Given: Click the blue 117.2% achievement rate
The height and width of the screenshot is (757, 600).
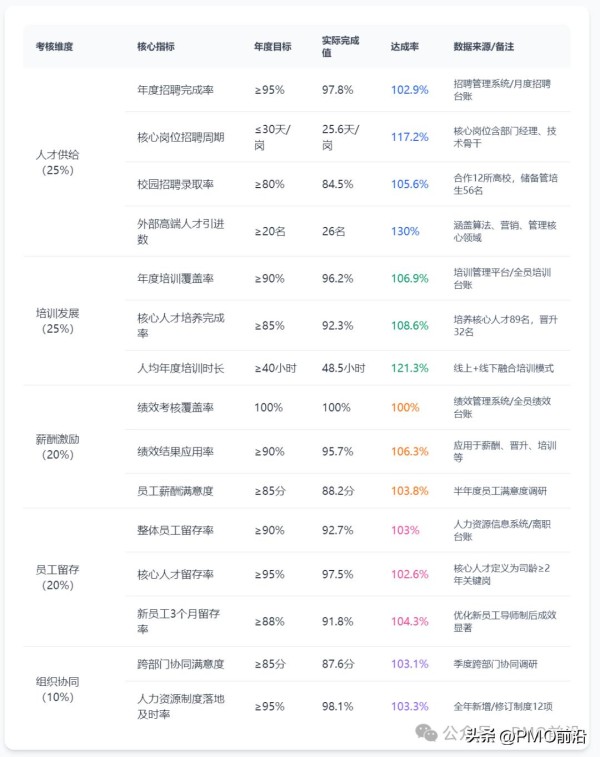Looking at the screenshot, I should coord(409,137).
